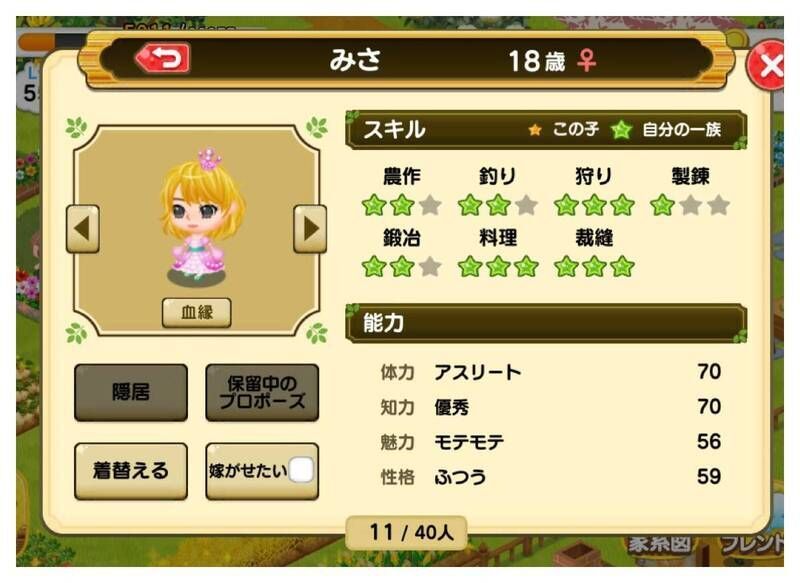Show previous character with left arrow
The width and height of the screenshot is (800, 583).
click(x=83, y=229)
